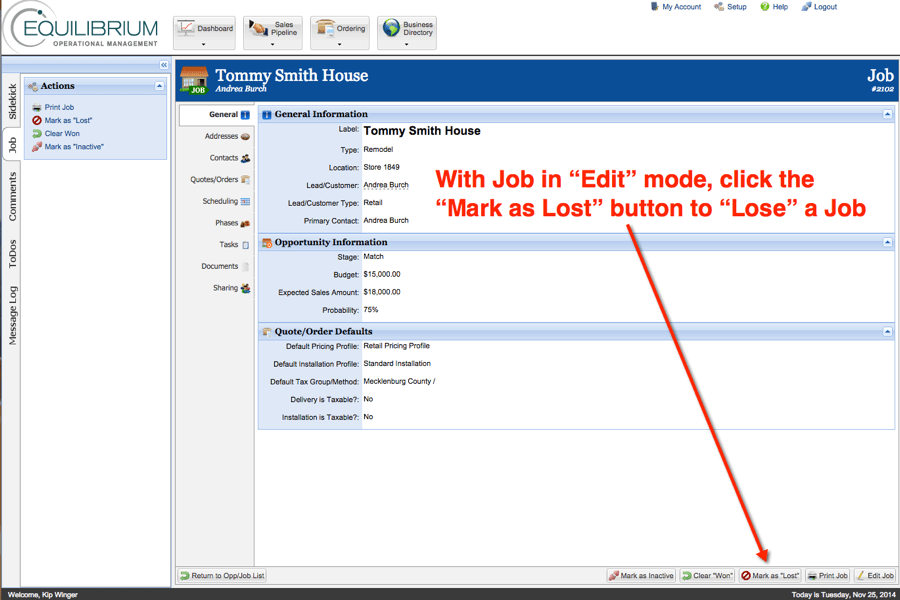Viewport: 900px width, 600px height.
Task: Click the Contacts people icon
Action: pos(245,158)
